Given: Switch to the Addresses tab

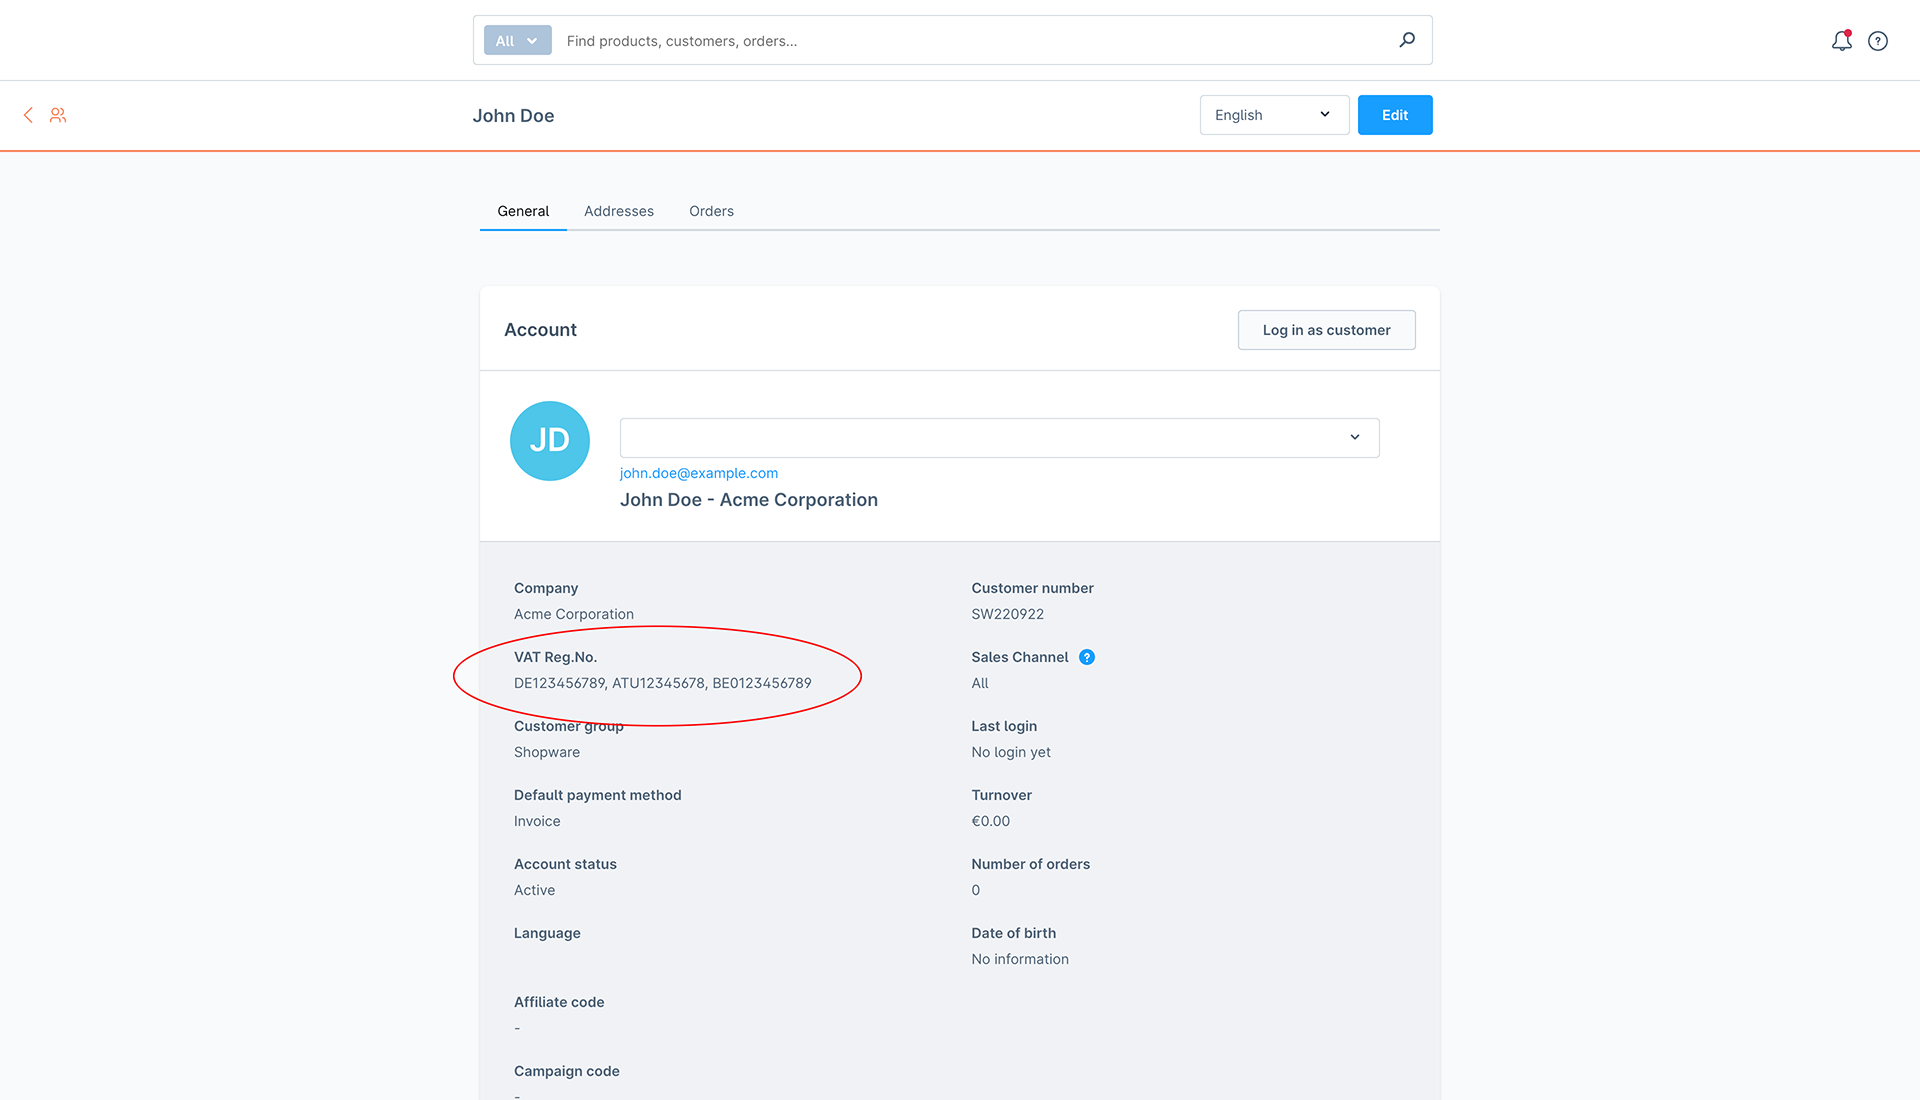Looking at the screenshot, I should (618, 211).
